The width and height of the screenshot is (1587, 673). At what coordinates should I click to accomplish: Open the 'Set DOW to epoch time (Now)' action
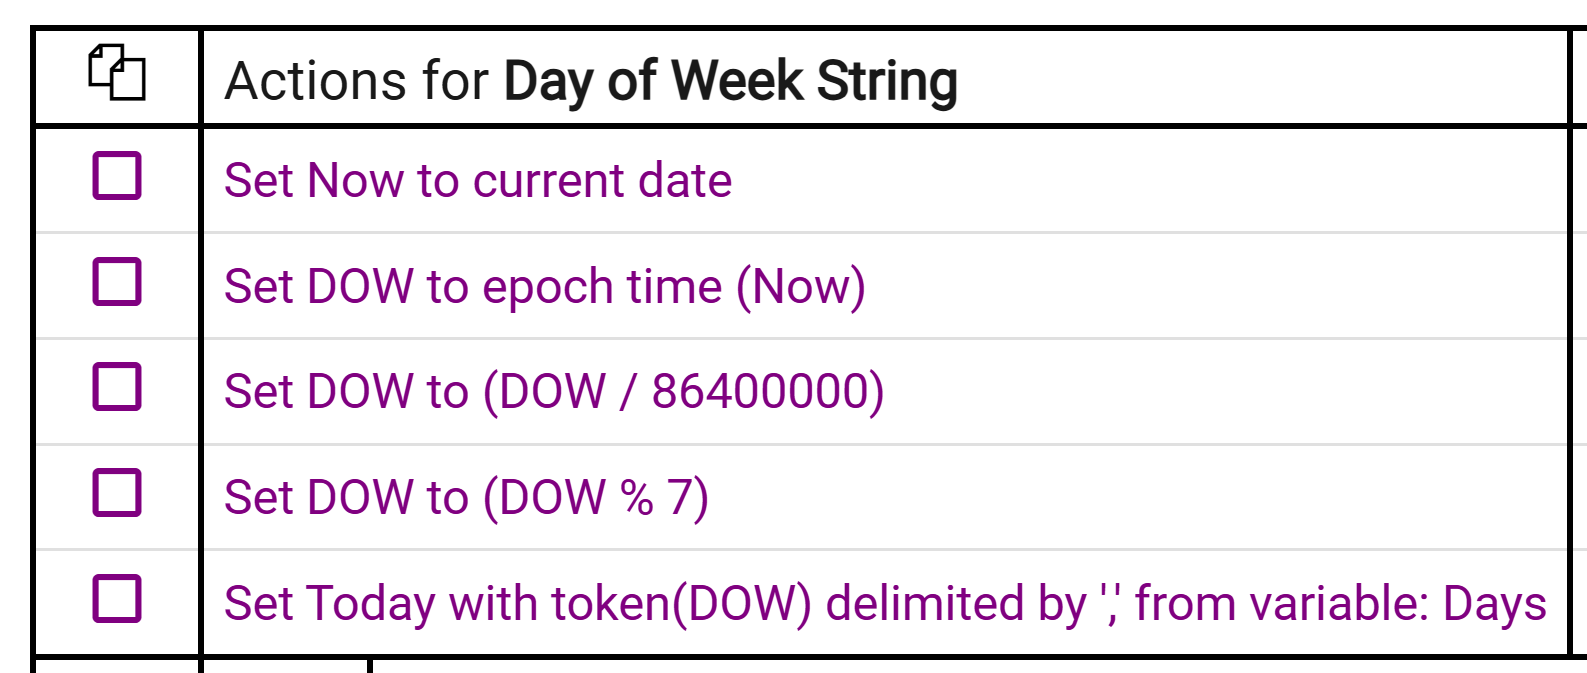point(544,287)
